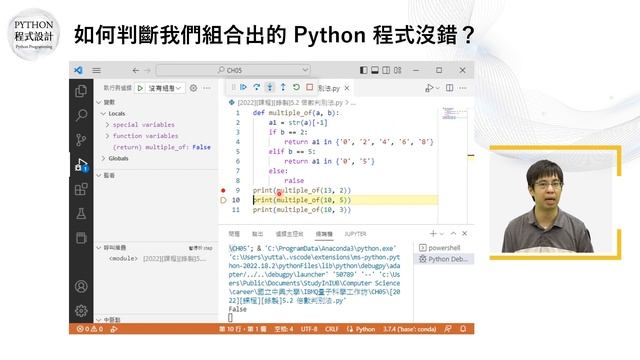The width and height of the screenshot is (640, 360).
Task: Open the debug configuration dropdown
Action: tap(164, 88)
